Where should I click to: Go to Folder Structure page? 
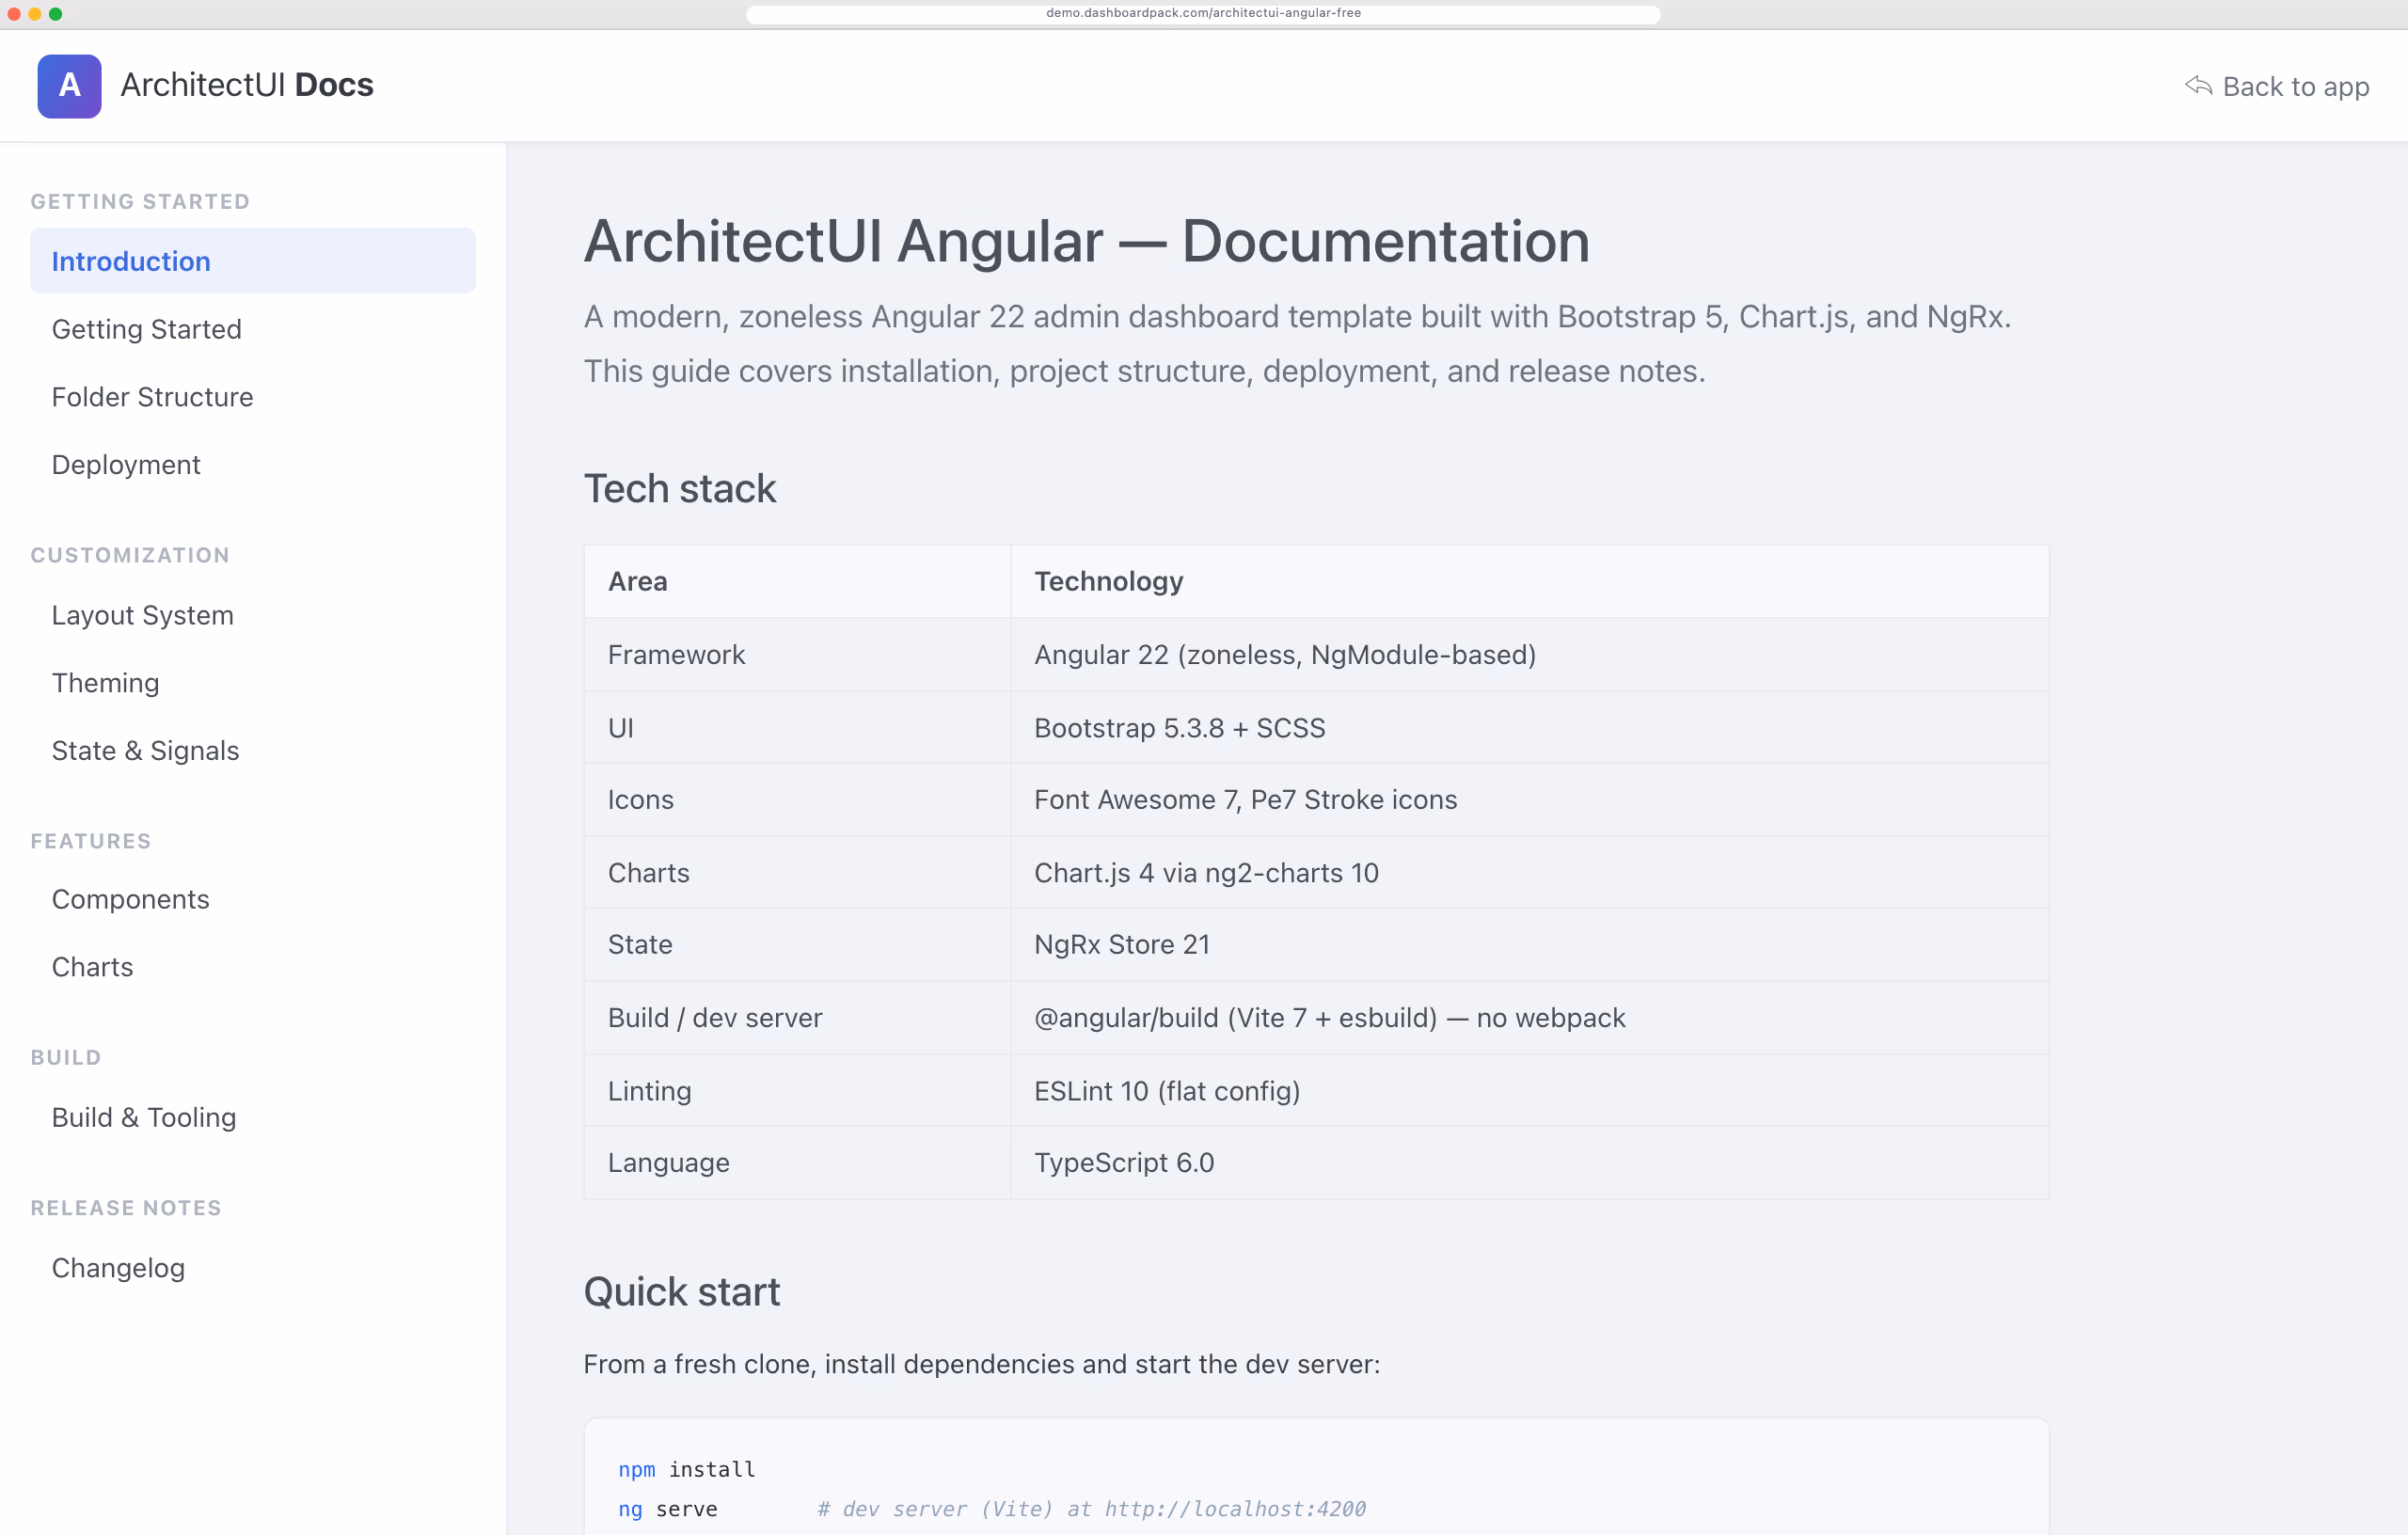pyautogui.click(x=253, y=397)
